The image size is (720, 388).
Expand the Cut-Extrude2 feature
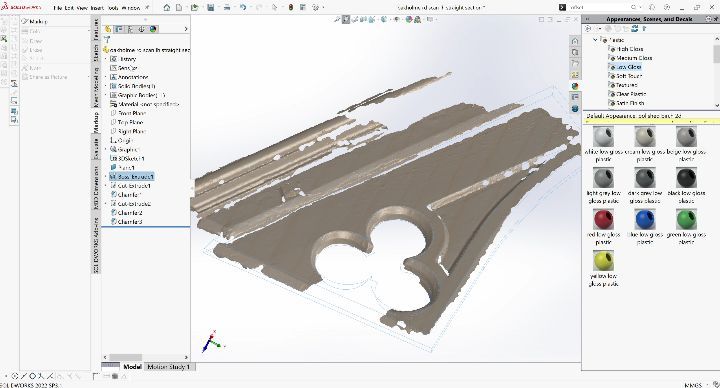[x=106, y=203]
